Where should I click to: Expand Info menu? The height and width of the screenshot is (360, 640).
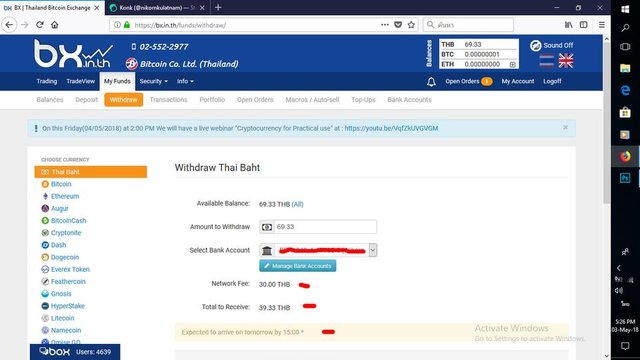(185, 81)
